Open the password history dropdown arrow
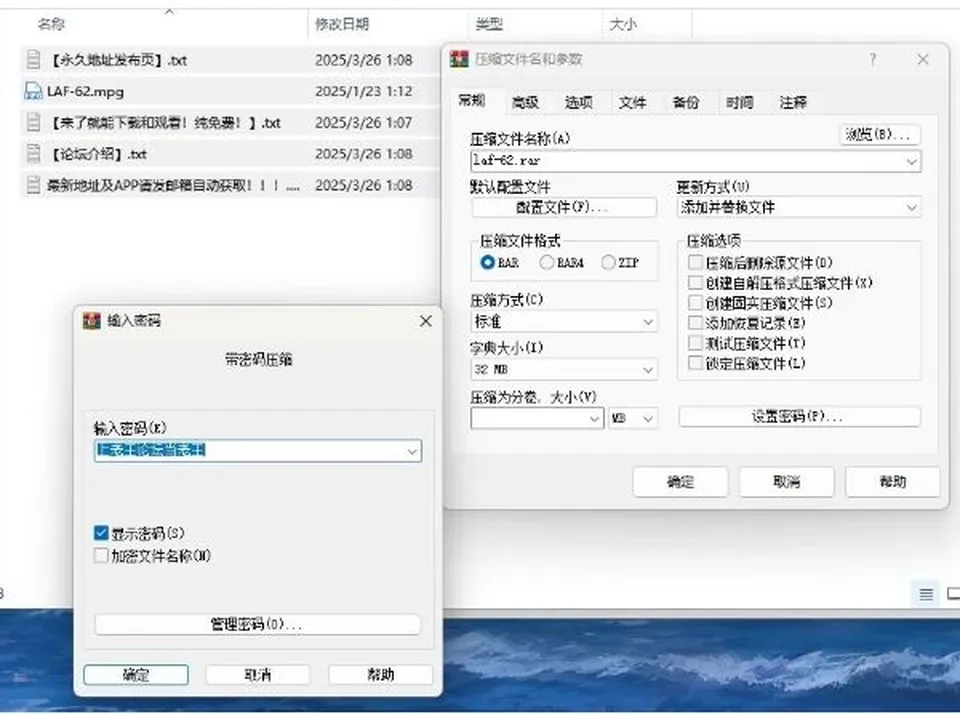This screenshot has height=714, width=960. point(412,451)
